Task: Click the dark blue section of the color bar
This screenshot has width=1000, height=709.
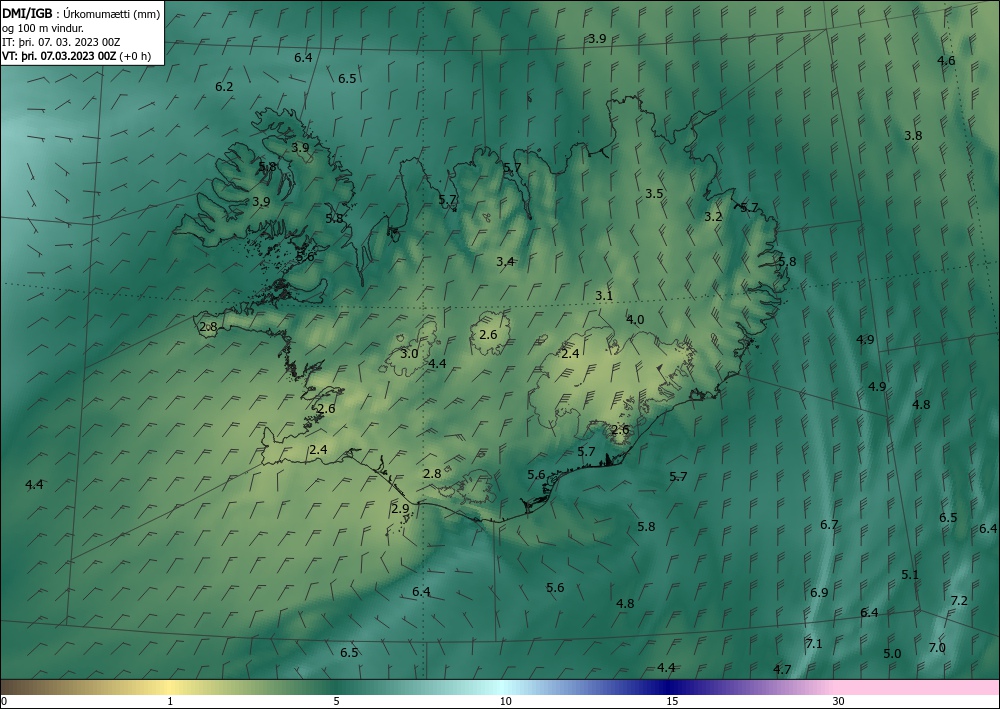Action: (670, 687)
